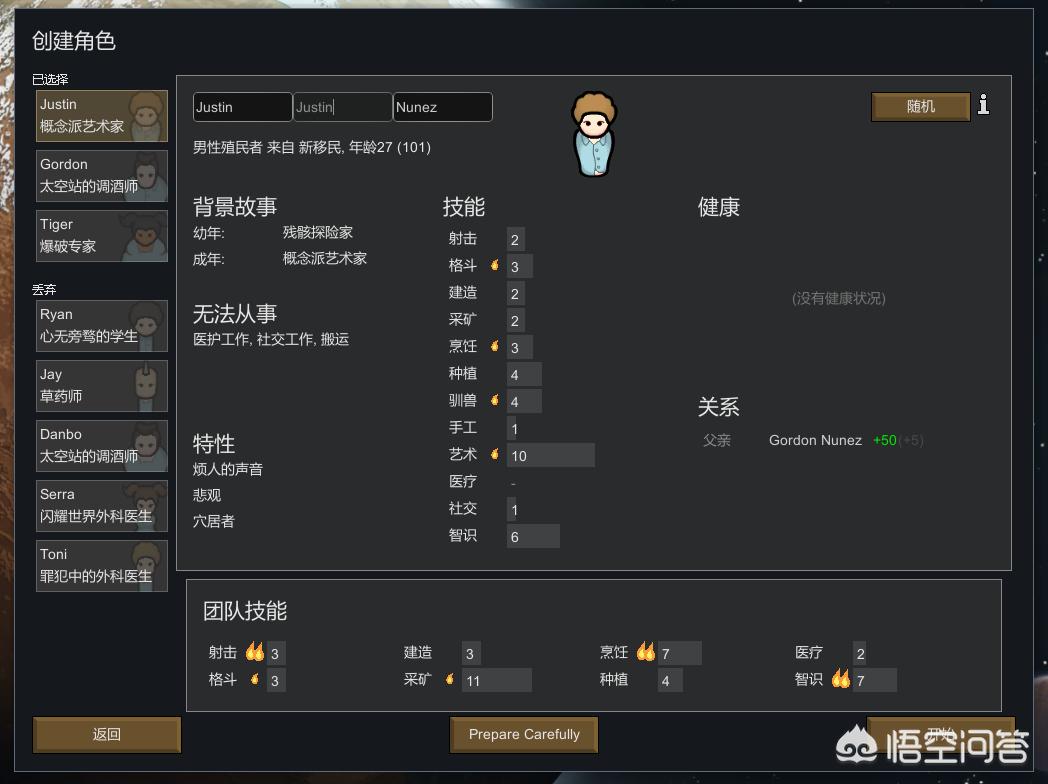Click the passion flame beside 艺术 skill
This screenshot has height=784, width=1048.
pos(495,454)
